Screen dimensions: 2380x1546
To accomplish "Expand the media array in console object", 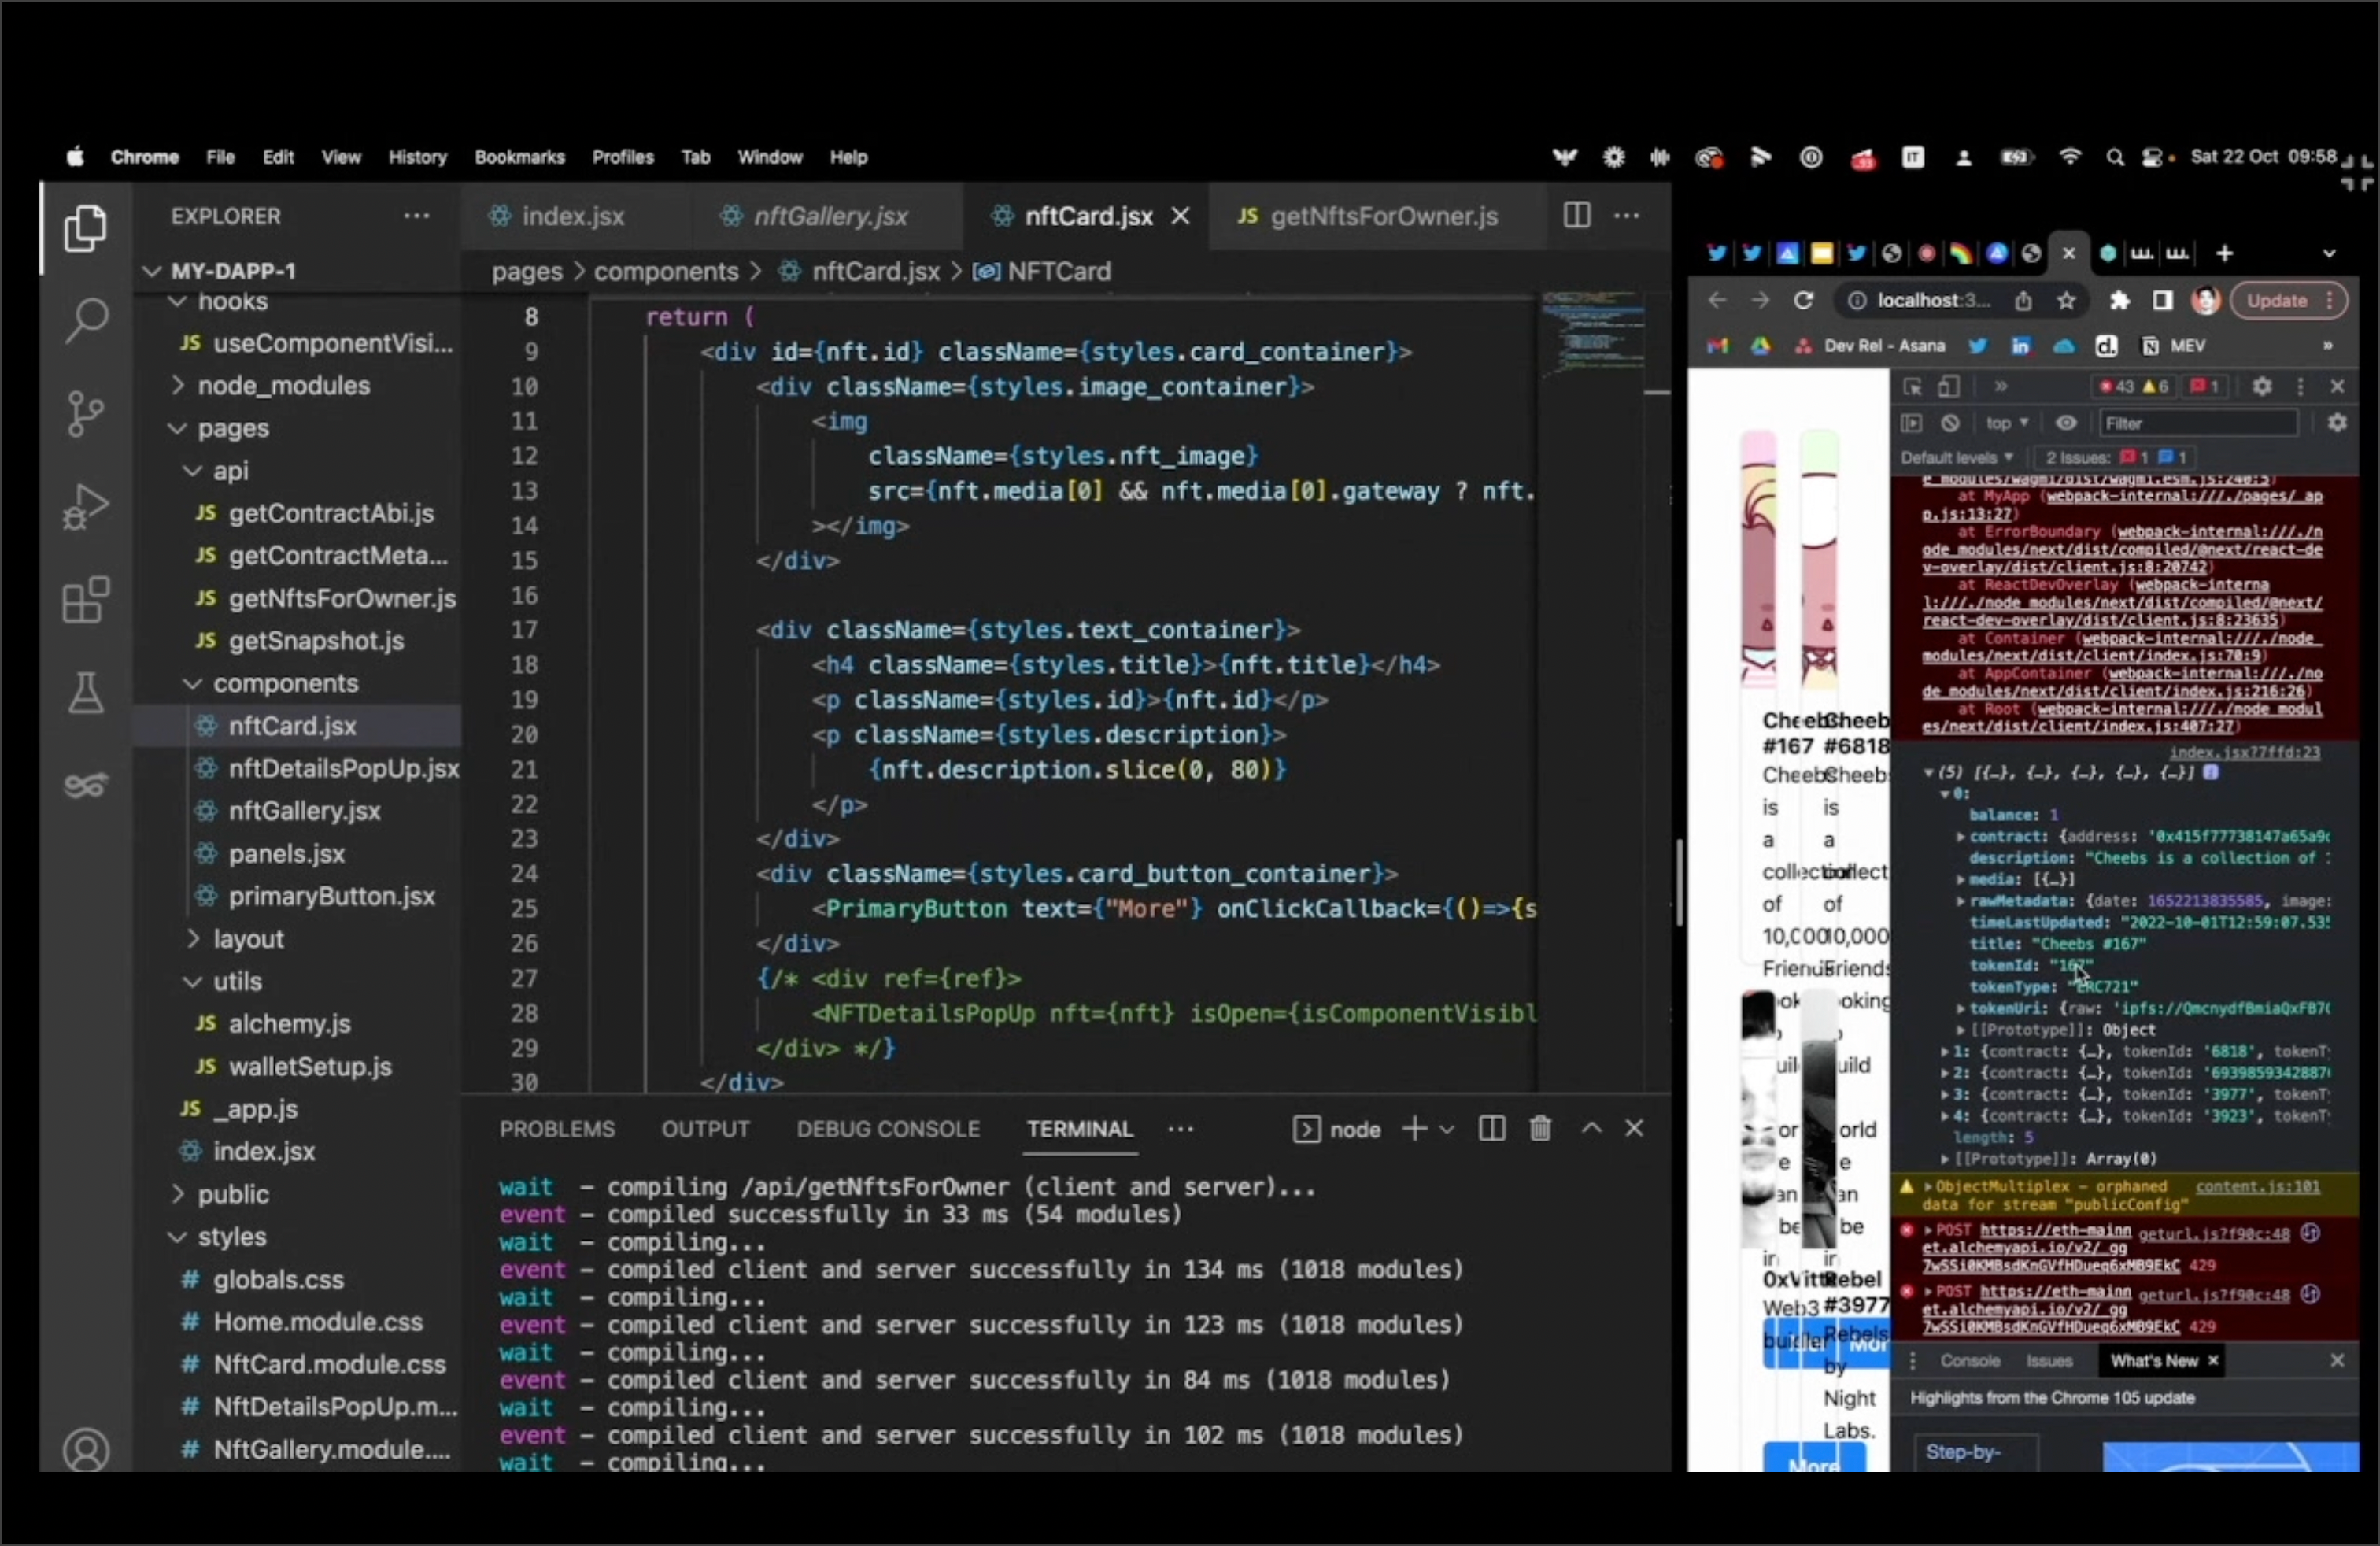I will click(1961, 879).
